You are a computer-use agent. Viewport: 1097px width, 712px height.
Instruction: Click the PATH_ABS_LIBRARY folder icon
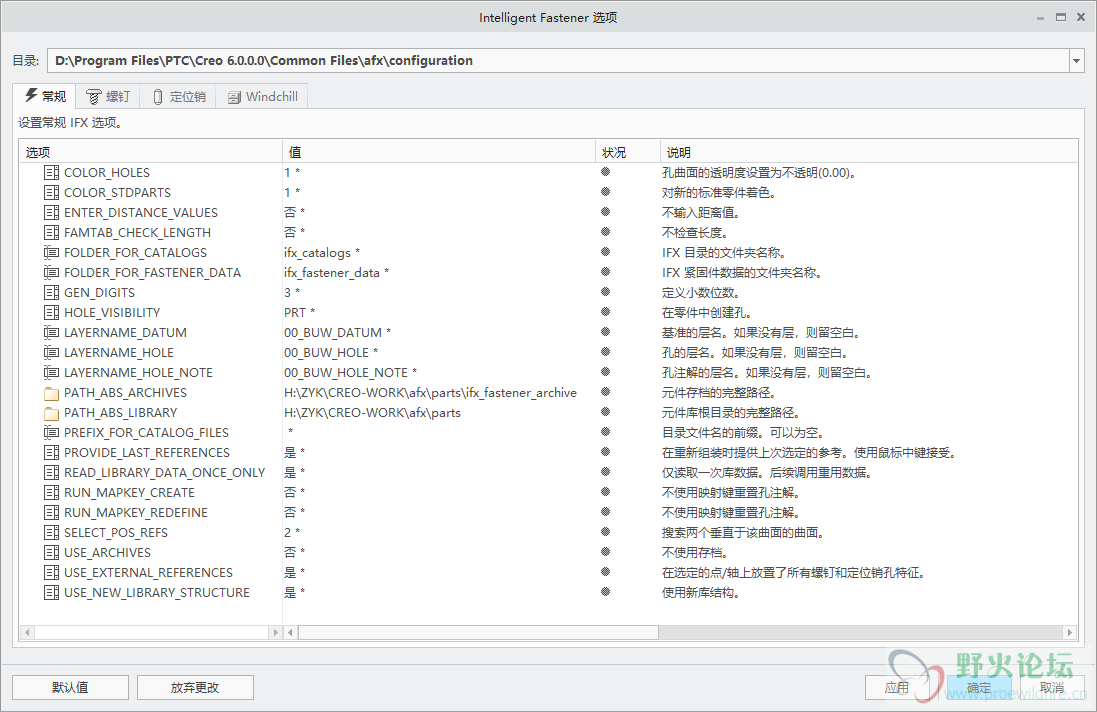click(x=51, y=413)
